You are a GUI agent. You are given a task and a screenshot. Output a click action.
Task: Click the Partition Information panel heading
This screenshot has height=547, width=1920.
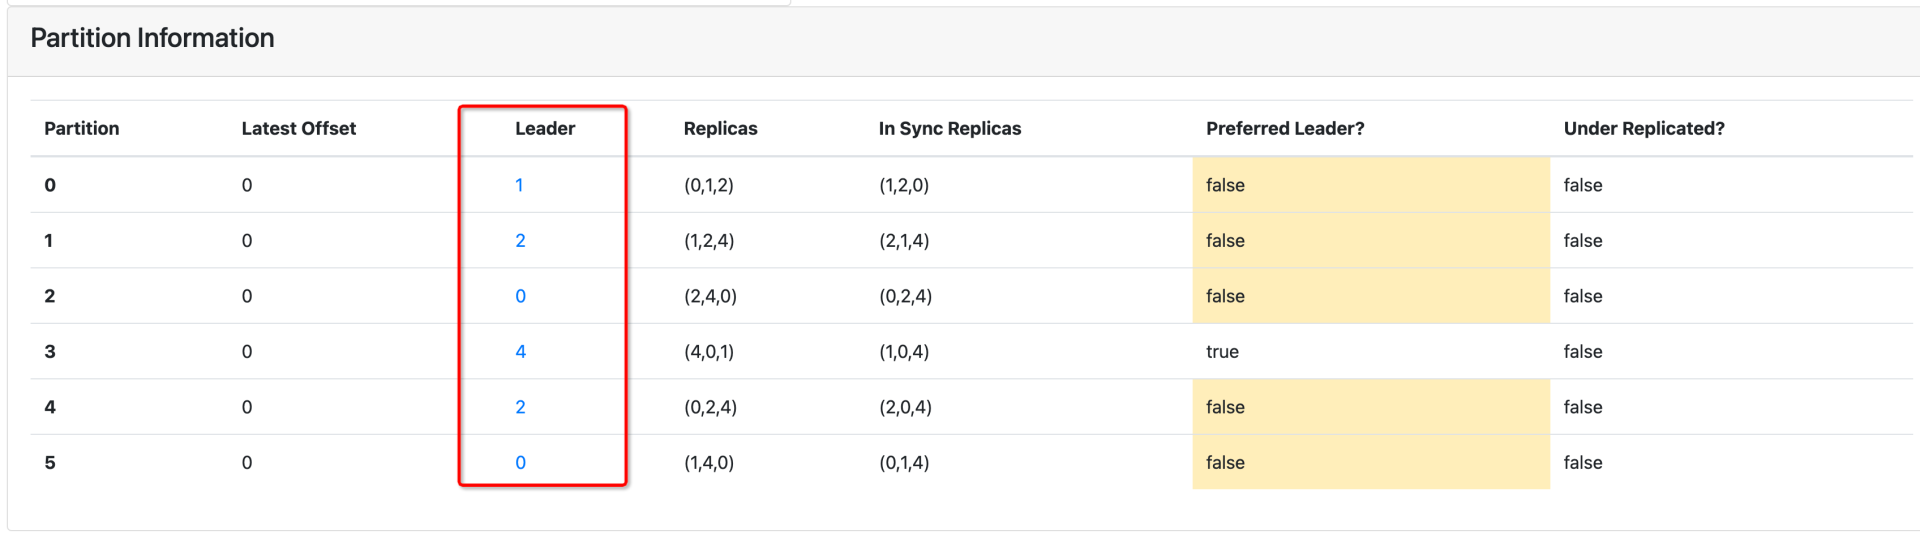click(x=152, y=38)
